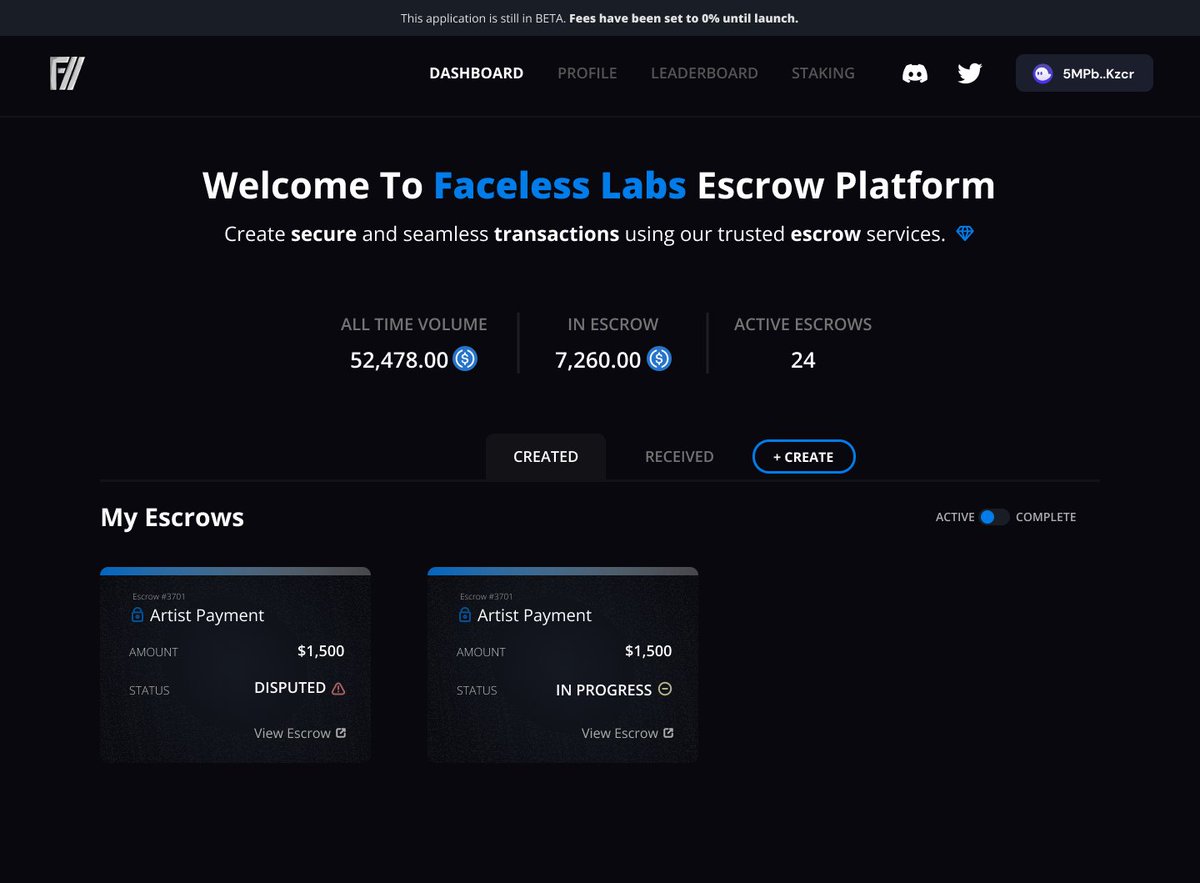
Task: Open the 5MPb..Kzcr wallet button
Action: coord(1084,73)
